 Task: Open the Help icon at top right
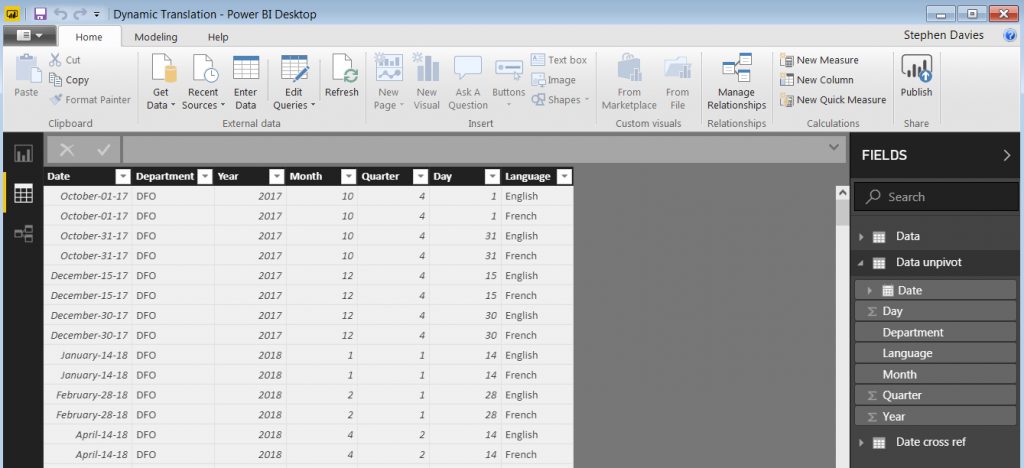tap(1009, 36)
